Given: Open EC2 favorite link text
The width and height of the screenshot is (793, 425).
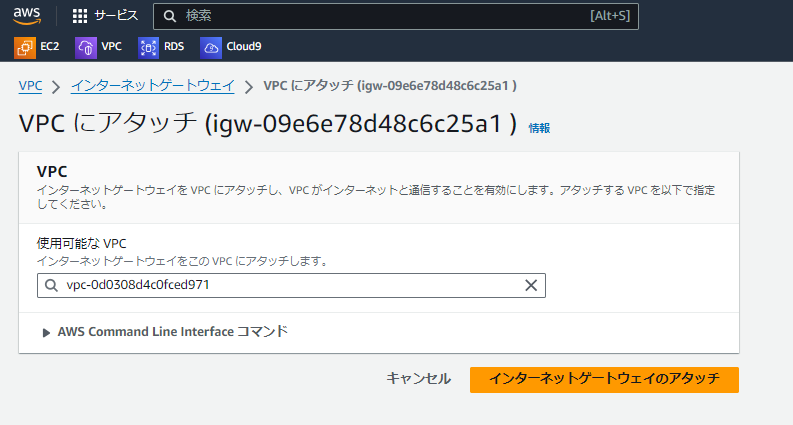Looking at the screenshot, I should click(50, 47).
